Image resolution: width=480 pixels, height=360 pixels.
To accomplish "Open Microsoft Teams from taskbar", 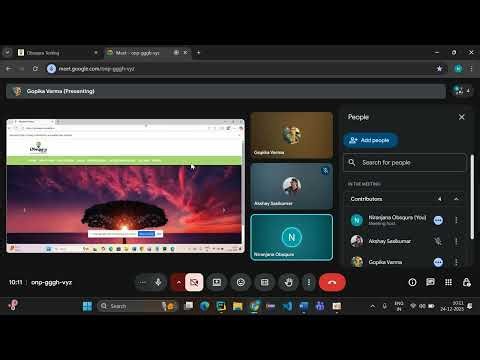I will point(320,306).
